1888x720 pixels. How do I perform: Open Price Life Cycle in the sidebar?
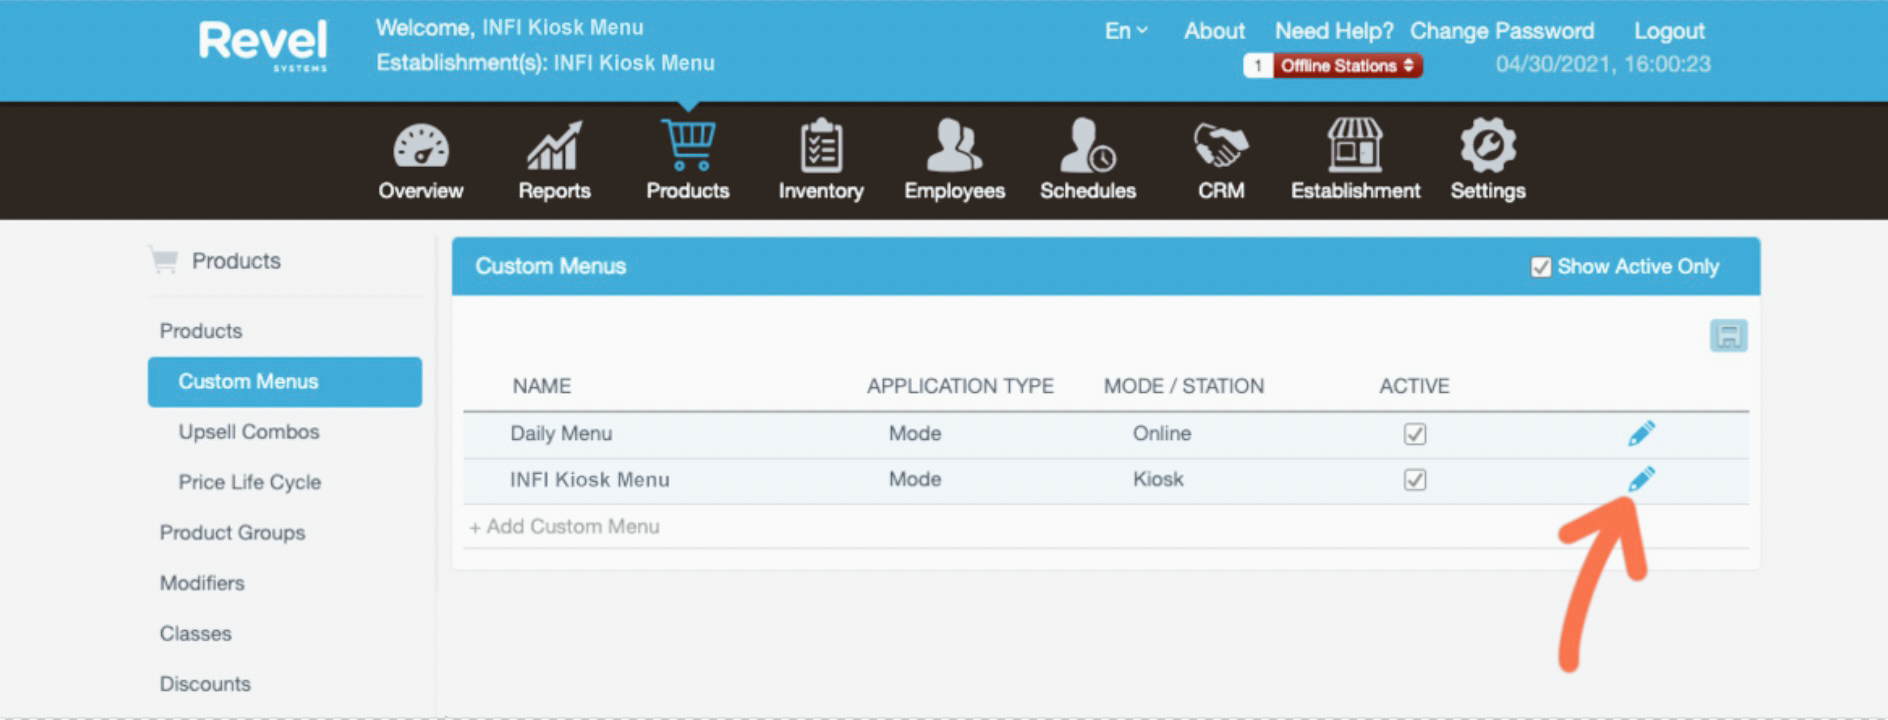coord(250,482)
